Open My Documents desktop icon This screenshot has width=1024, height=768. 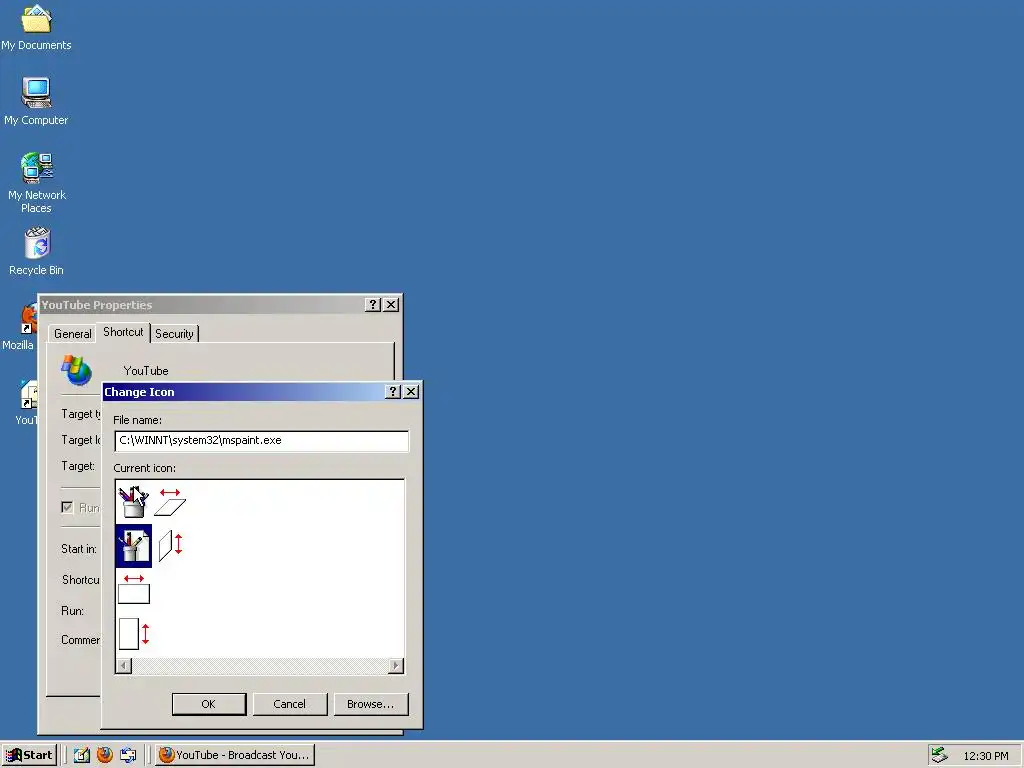[x=36, y=27]
